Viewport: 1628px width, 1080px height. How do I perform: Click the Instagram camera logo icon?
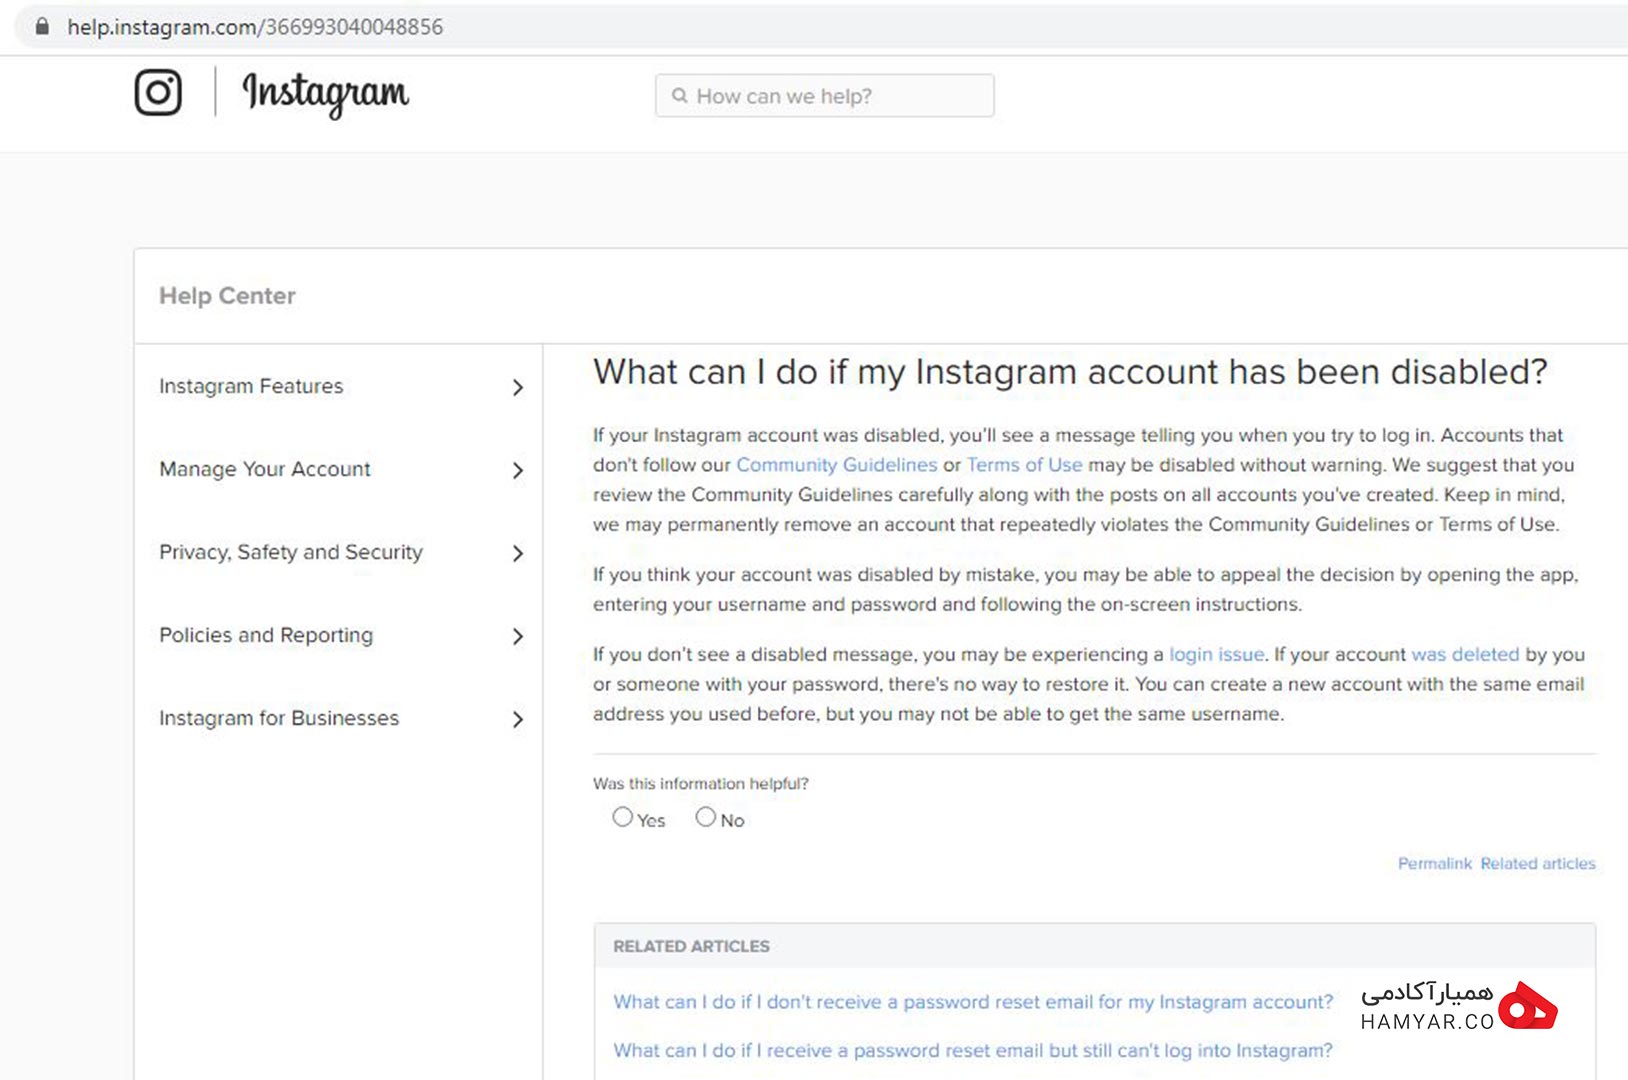click(x=158, y=93)
